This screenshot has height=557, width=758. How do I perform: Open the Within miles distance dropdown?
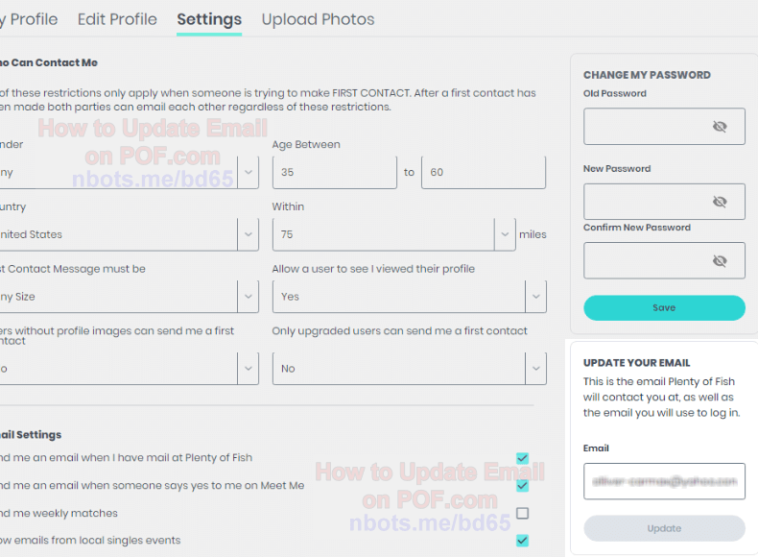504,234
